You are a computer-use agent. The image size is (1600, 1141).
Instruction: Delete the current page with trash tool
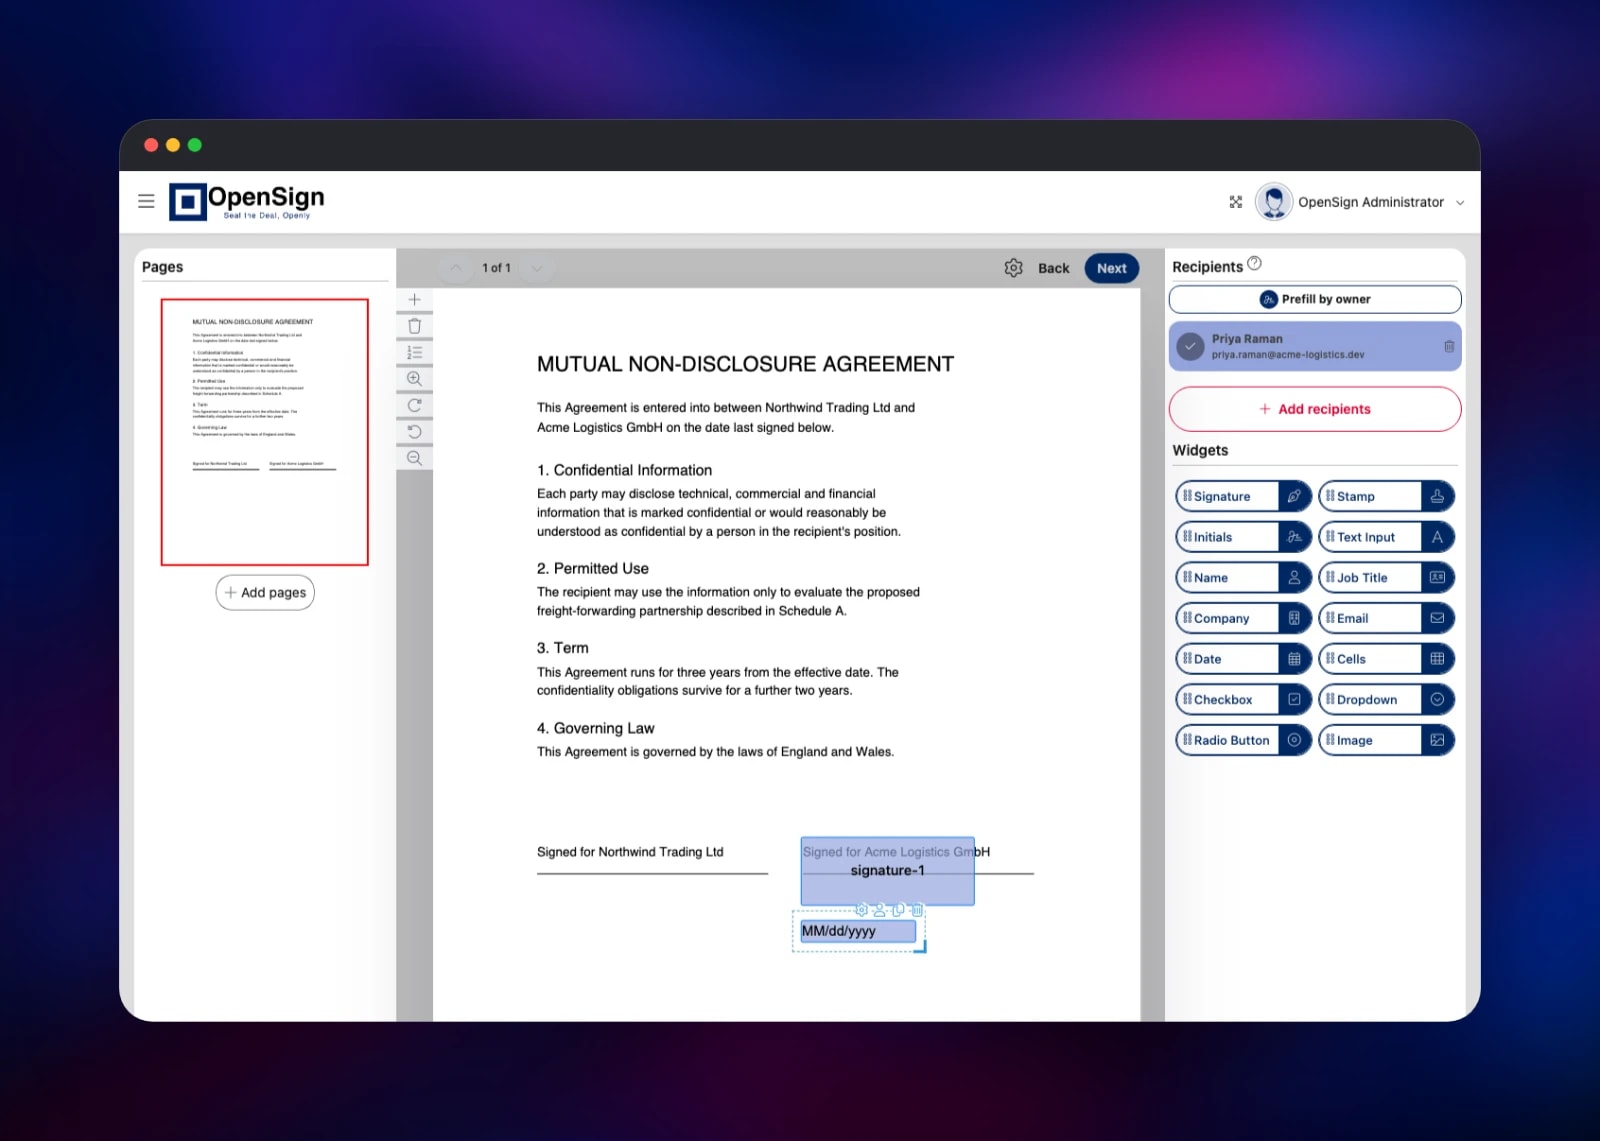(x=414, y=326)
